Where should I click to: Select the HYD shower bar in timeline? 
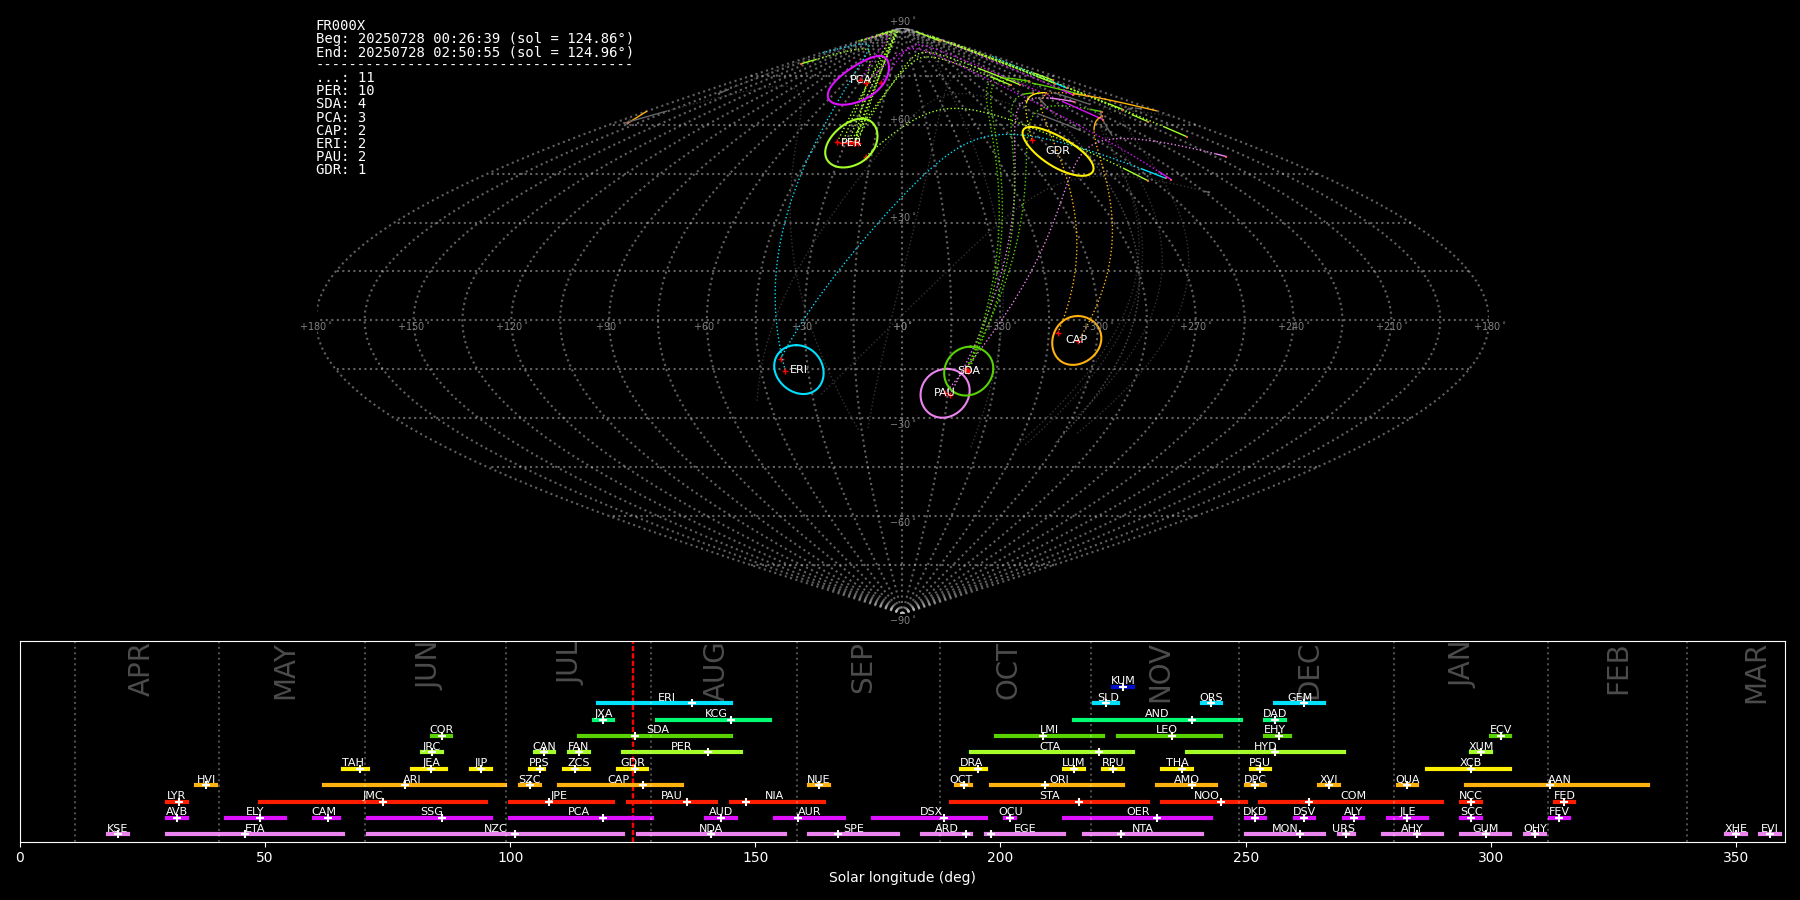tap(1265, 752)
